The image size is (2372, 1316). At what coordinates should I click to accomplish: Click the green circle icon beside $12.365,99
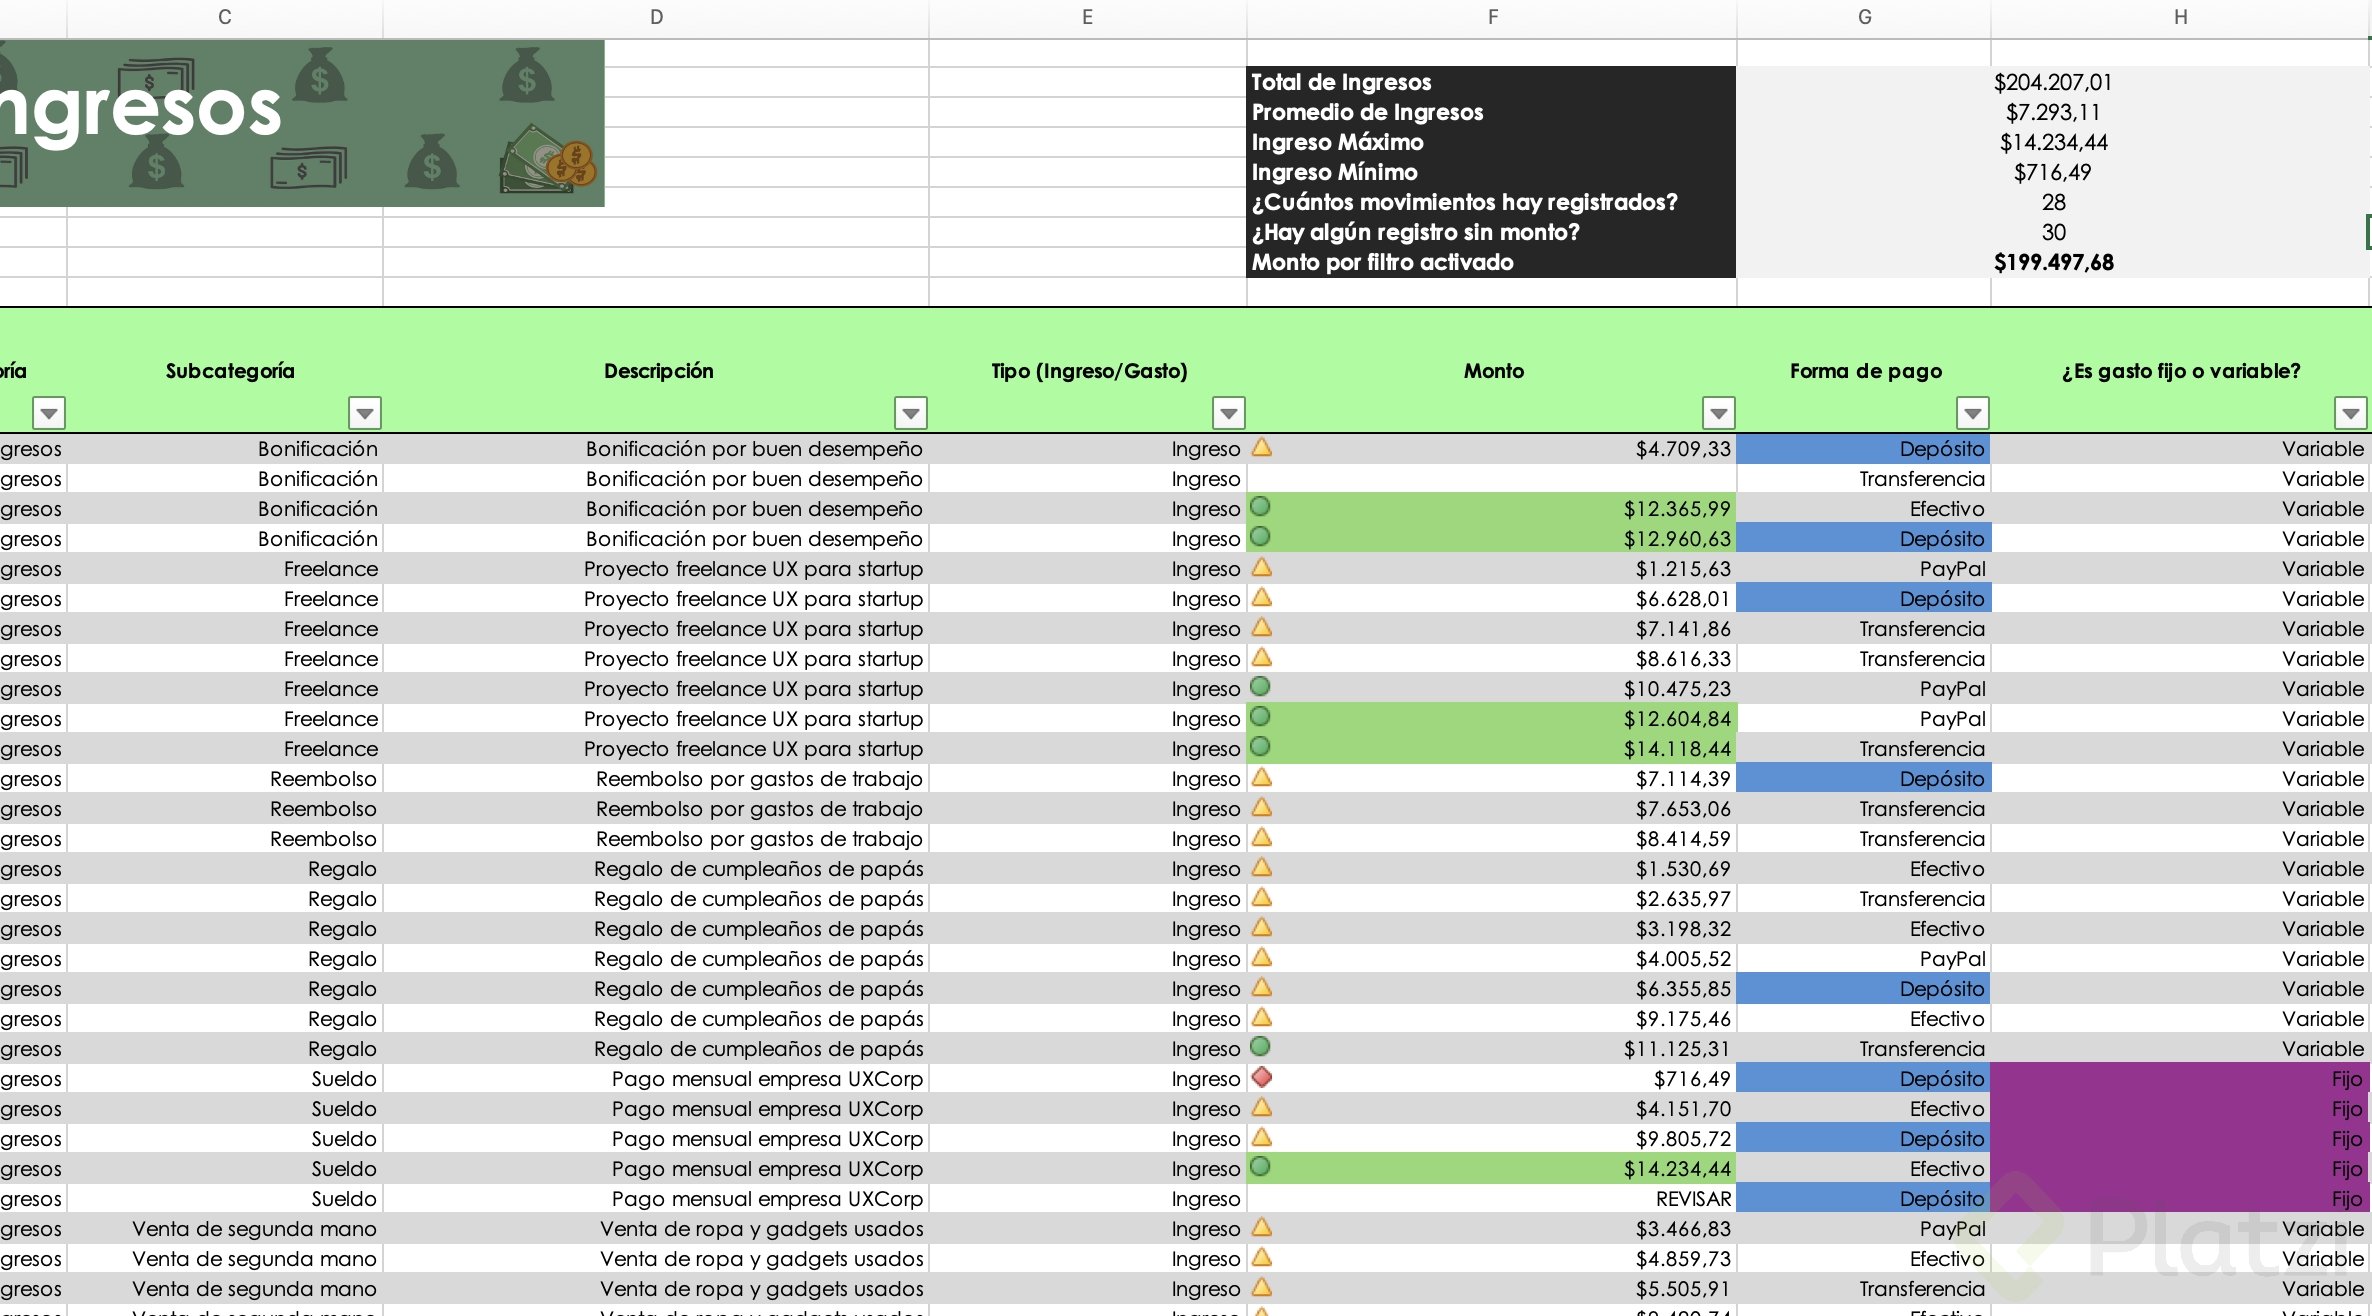click(x=1261, y=507)
